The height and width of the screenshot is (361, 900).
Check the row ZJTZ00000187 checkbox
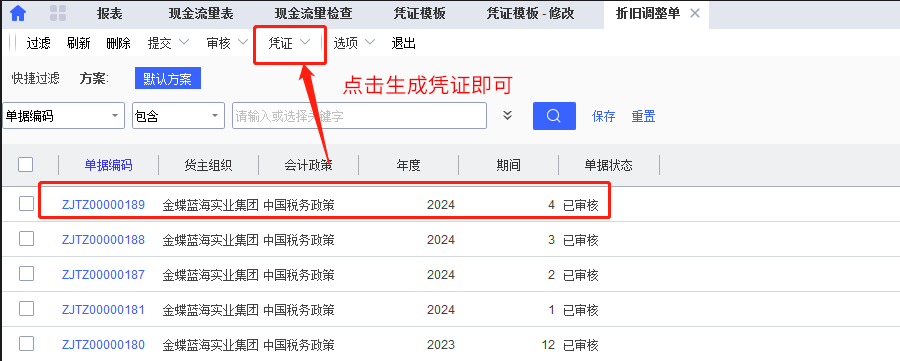point(26,274)
